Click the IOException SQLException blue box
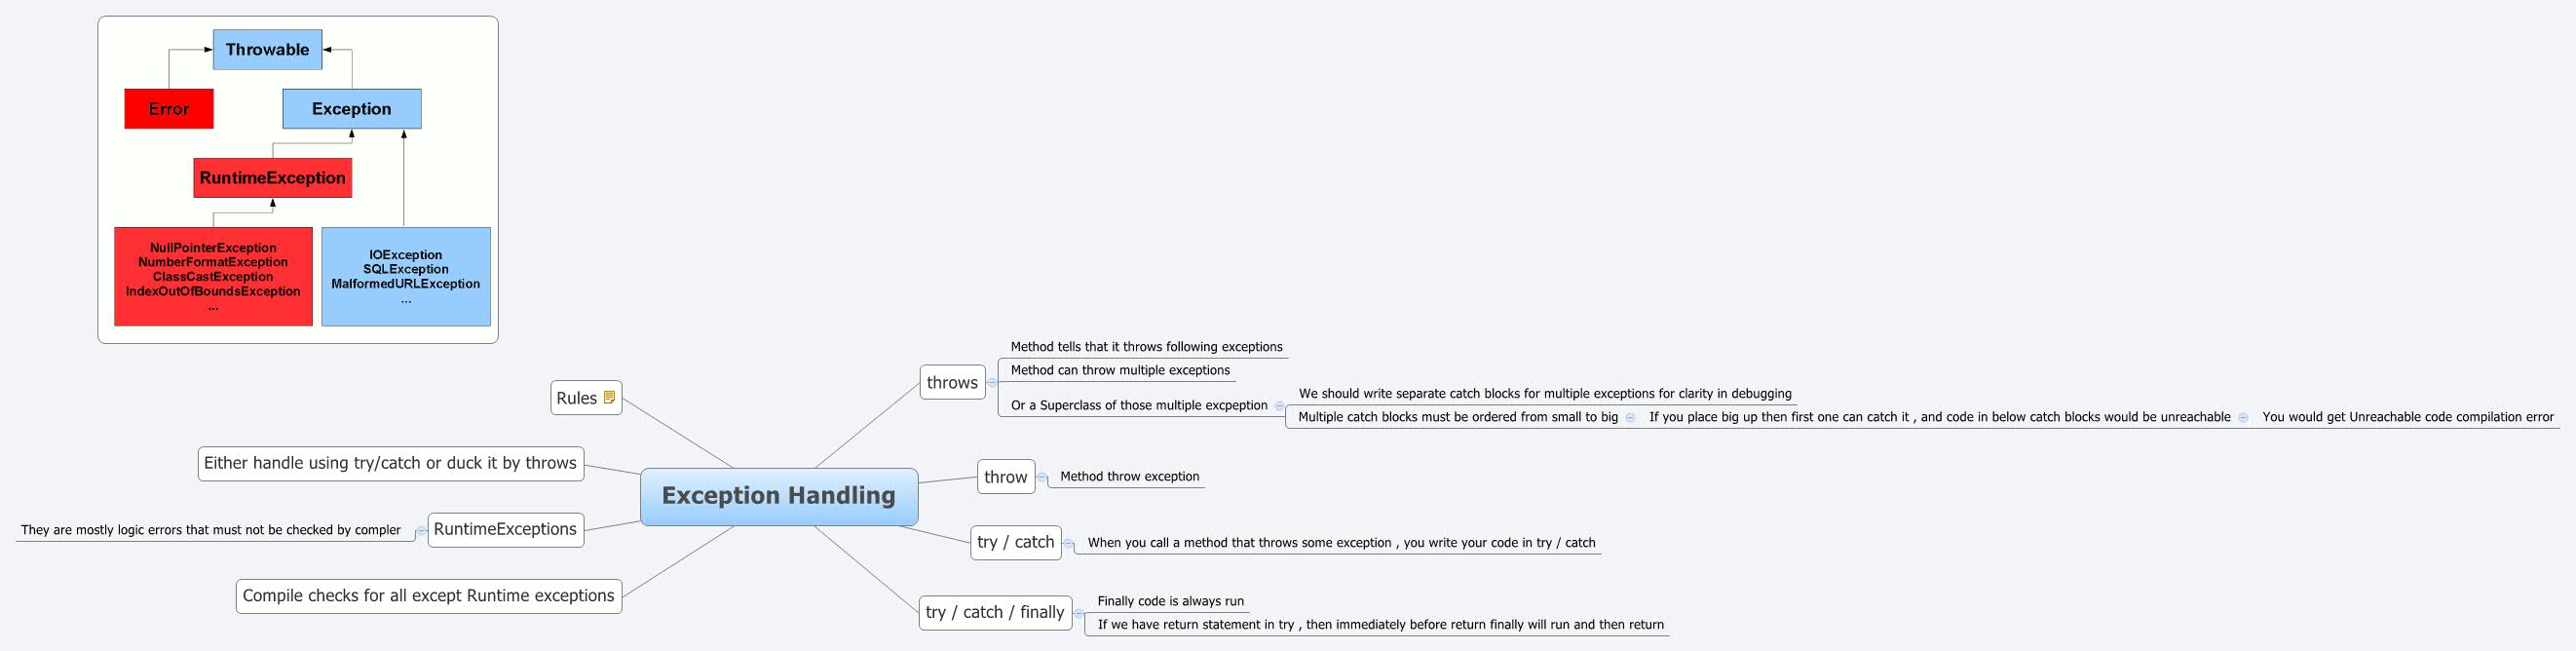 (x=405, y=276)
